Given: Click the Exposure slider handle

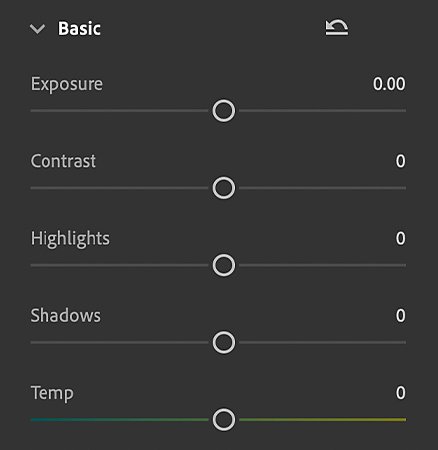Looking at the screenshot, I should click(x=224, y=111).
